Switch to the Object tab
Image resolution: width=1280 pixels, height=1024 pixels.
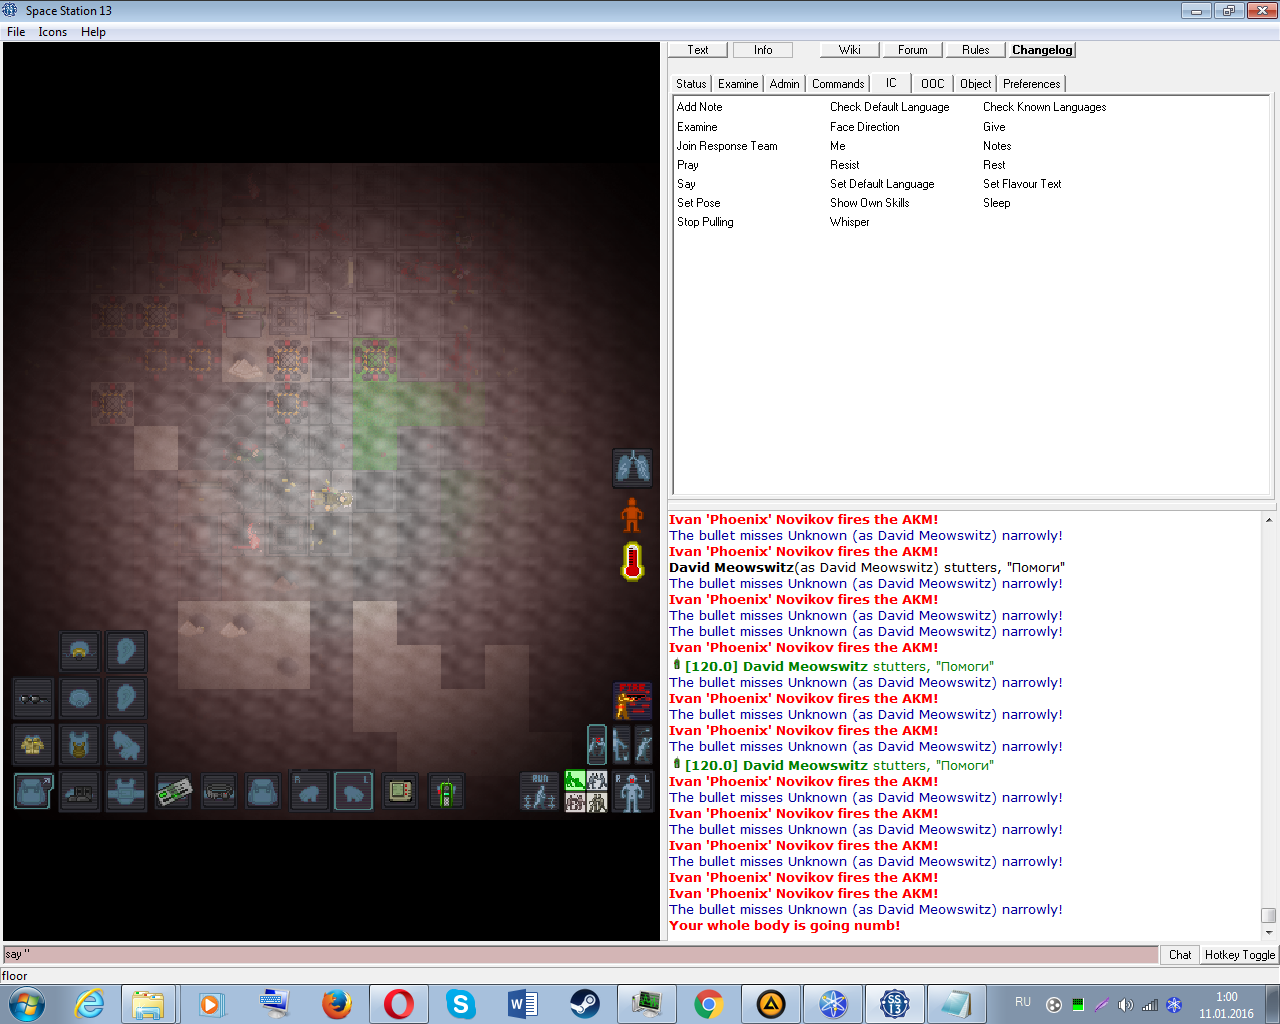tap(976, 84)
